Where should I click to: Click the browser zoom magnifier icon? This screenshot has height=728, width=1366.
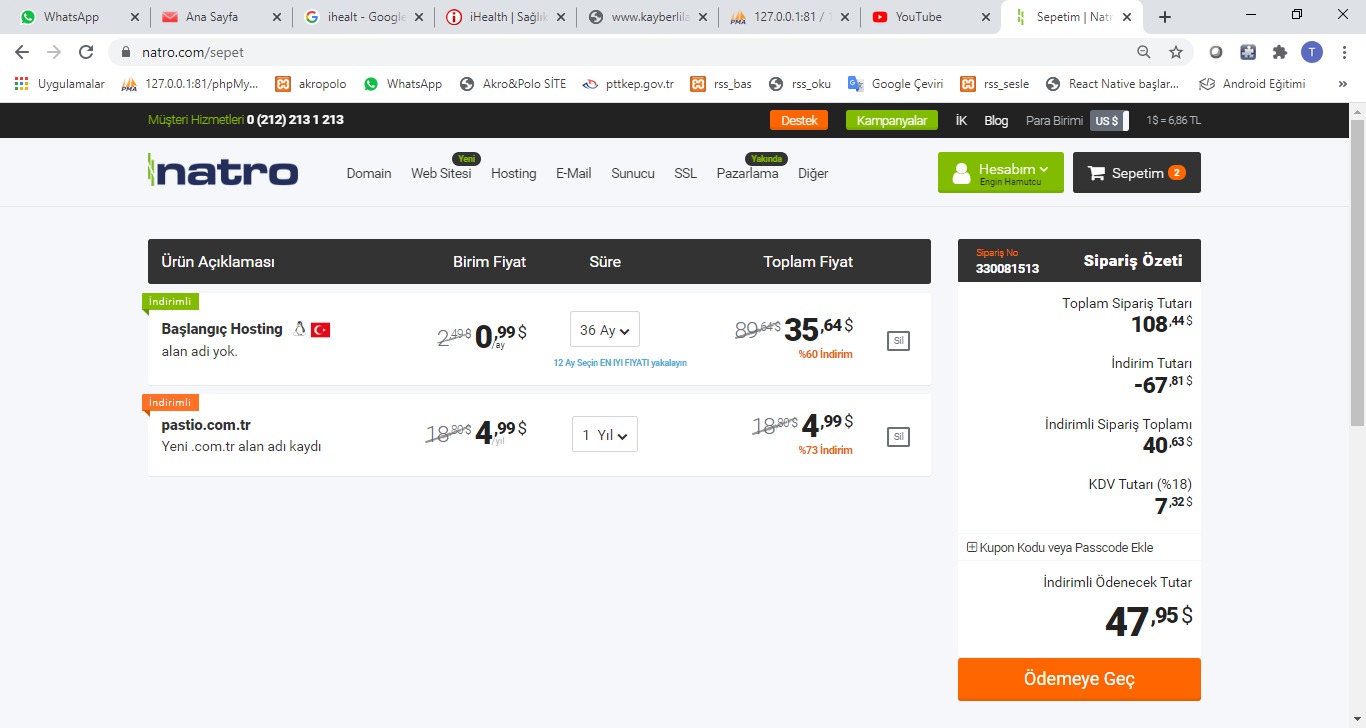click(x=1144, y=52)
